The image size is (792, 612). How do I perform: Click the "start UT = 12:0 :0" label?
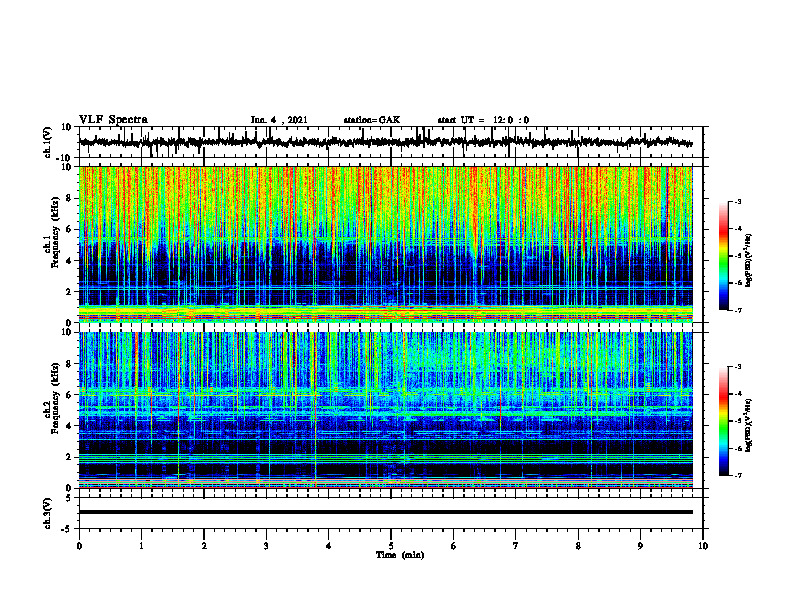[x=483, y=120]
